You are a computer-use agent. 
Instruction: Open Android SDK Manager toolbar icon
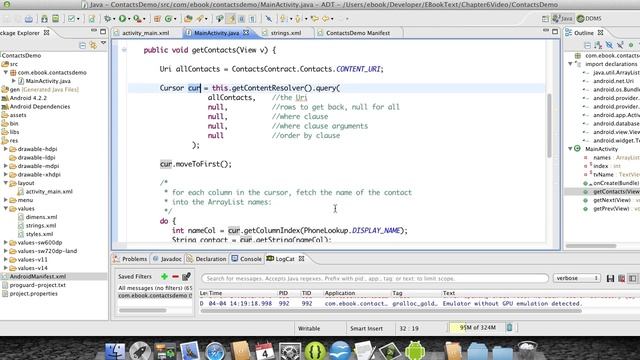[44, 19]
